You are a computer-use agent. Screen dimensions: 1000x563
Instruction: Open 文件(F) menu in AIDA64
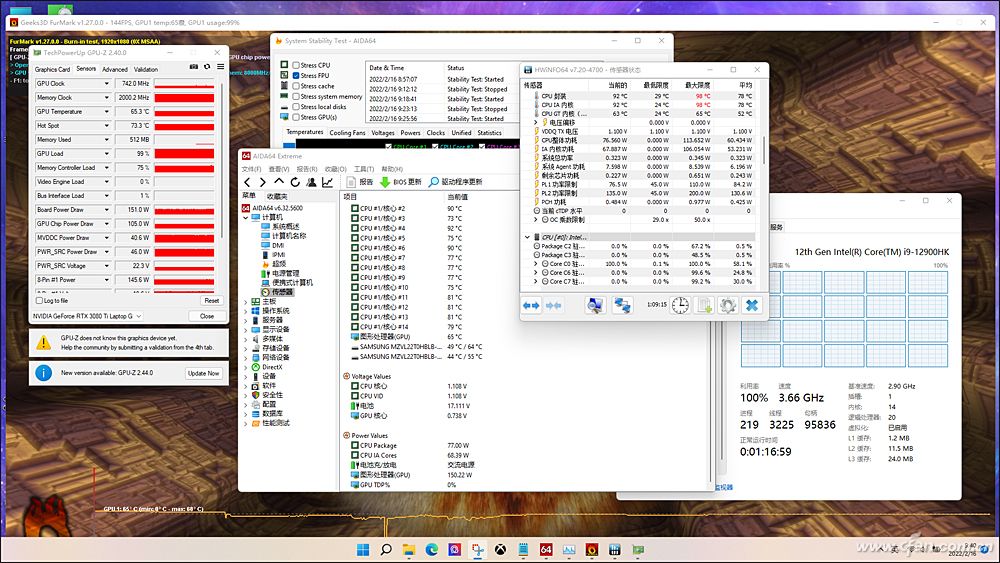pyautogui.click(x=251, y=169)
